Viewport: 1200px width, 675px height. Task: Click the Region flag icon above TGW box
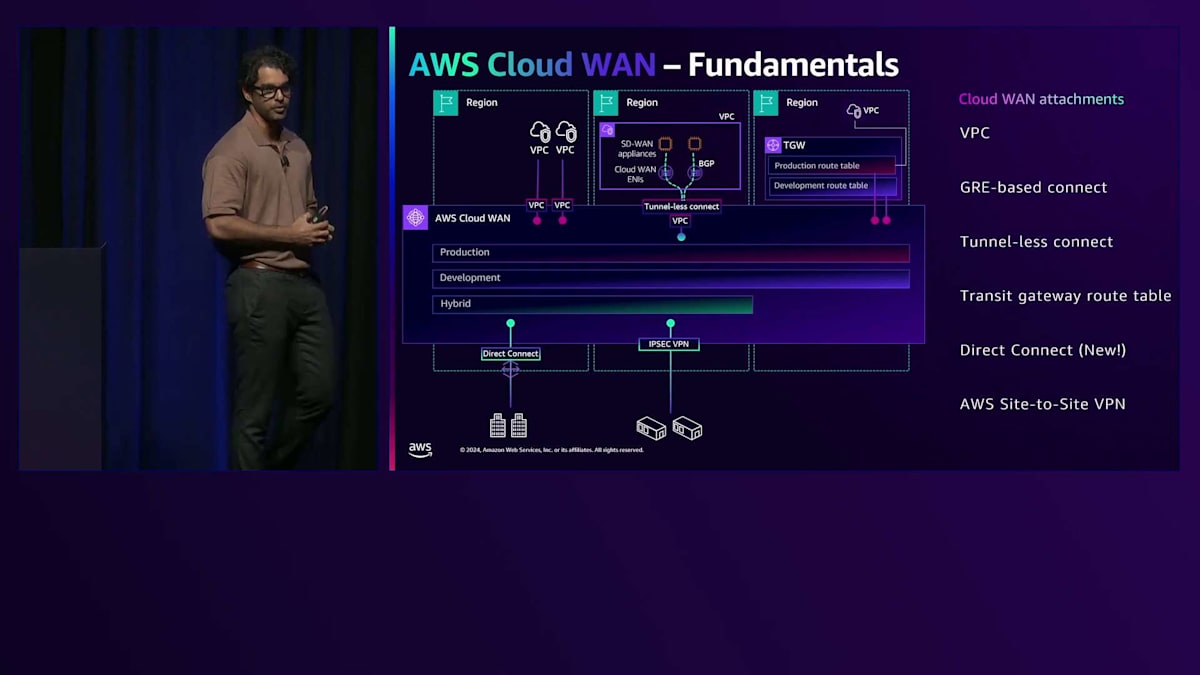(766, 103)
